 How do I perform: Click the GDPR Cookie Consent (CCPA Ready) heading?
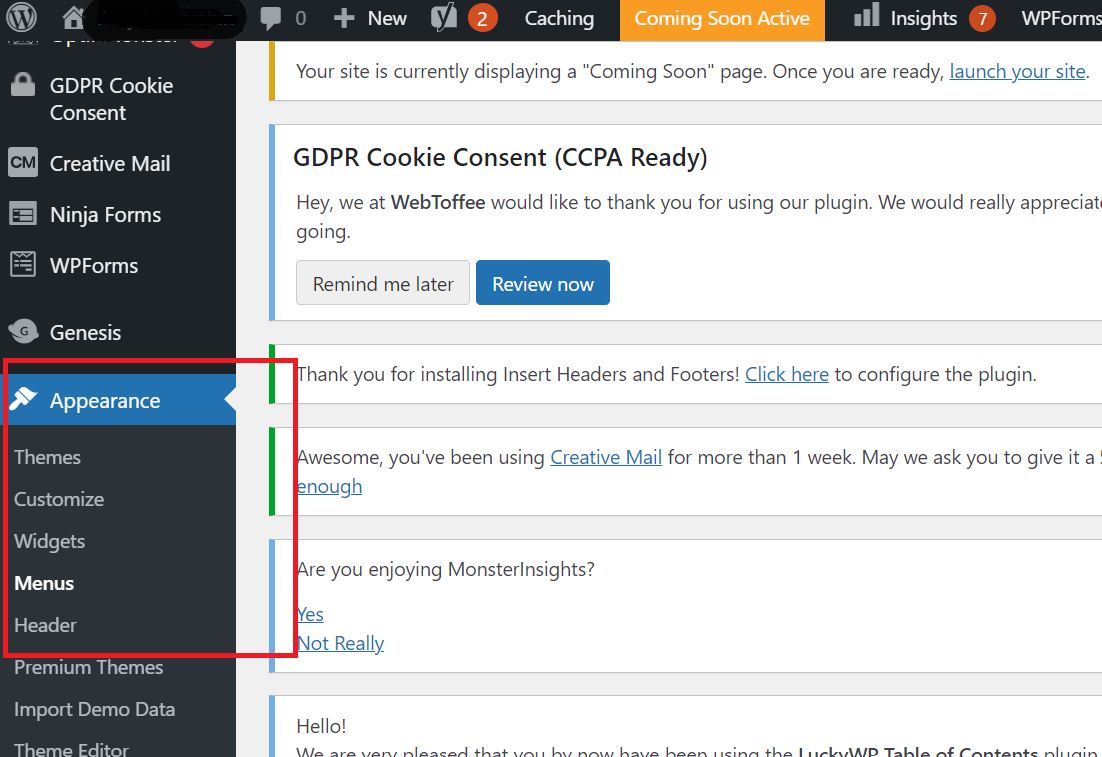tap(500, 157)
